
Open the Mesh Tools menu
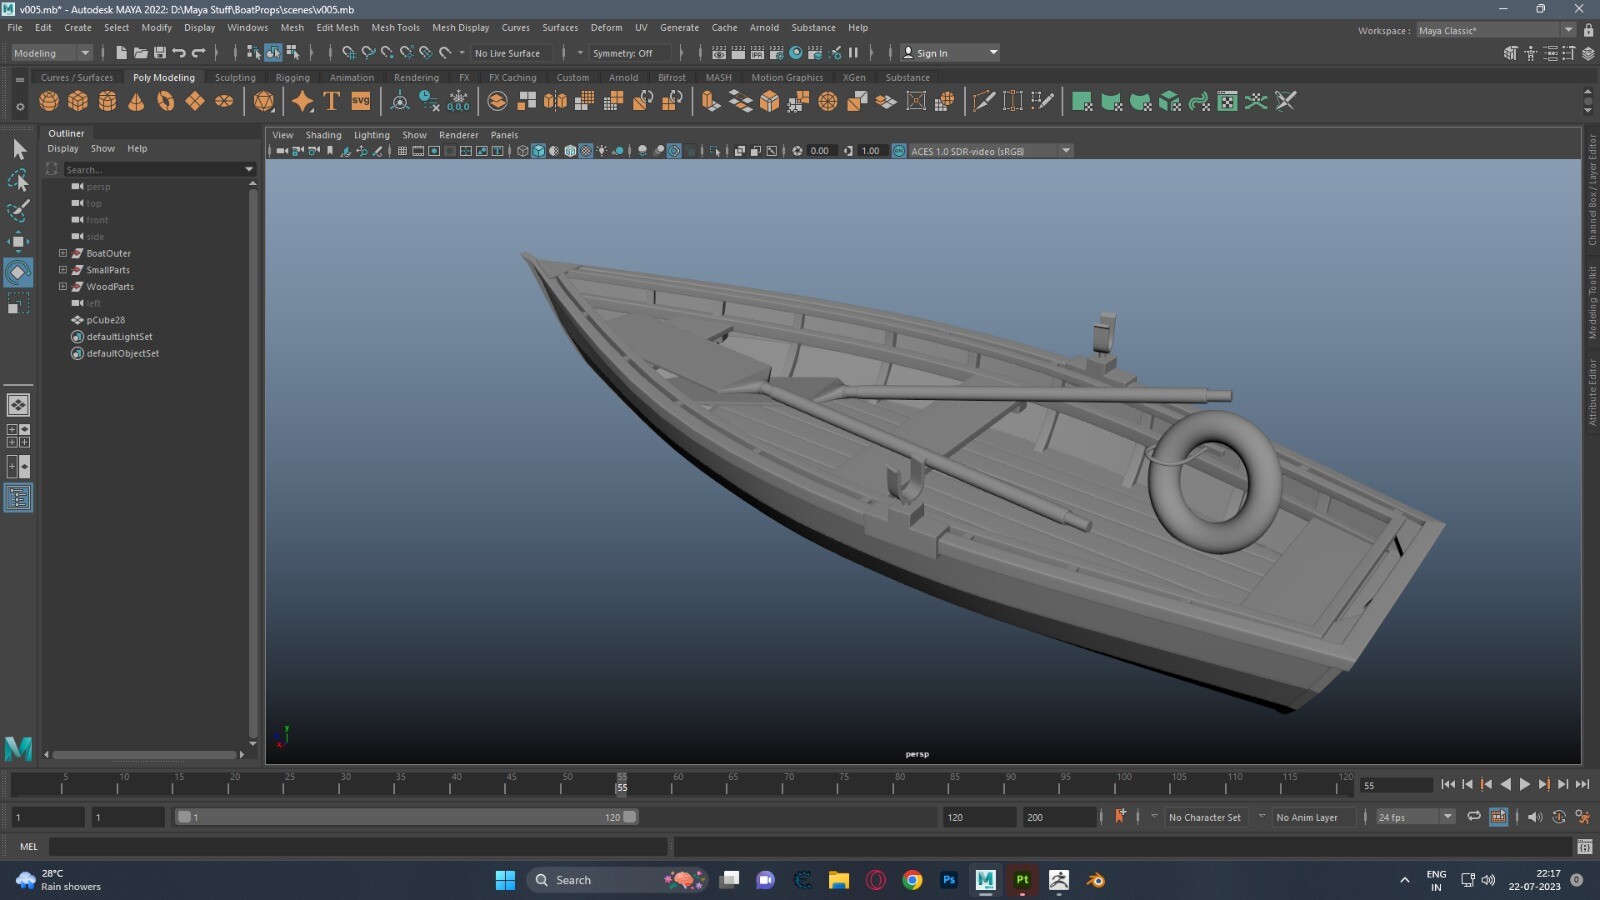(x=395, y=27)
